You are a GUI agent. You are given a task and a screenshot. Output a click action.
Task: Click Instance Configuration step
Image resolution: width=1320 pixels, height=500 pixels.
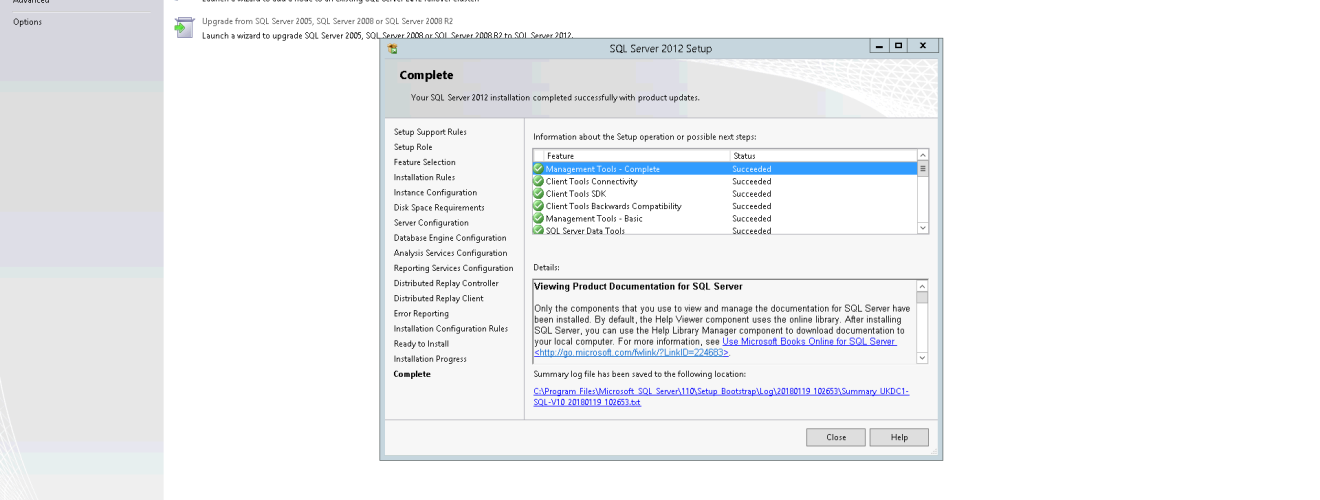pos(435,192)
